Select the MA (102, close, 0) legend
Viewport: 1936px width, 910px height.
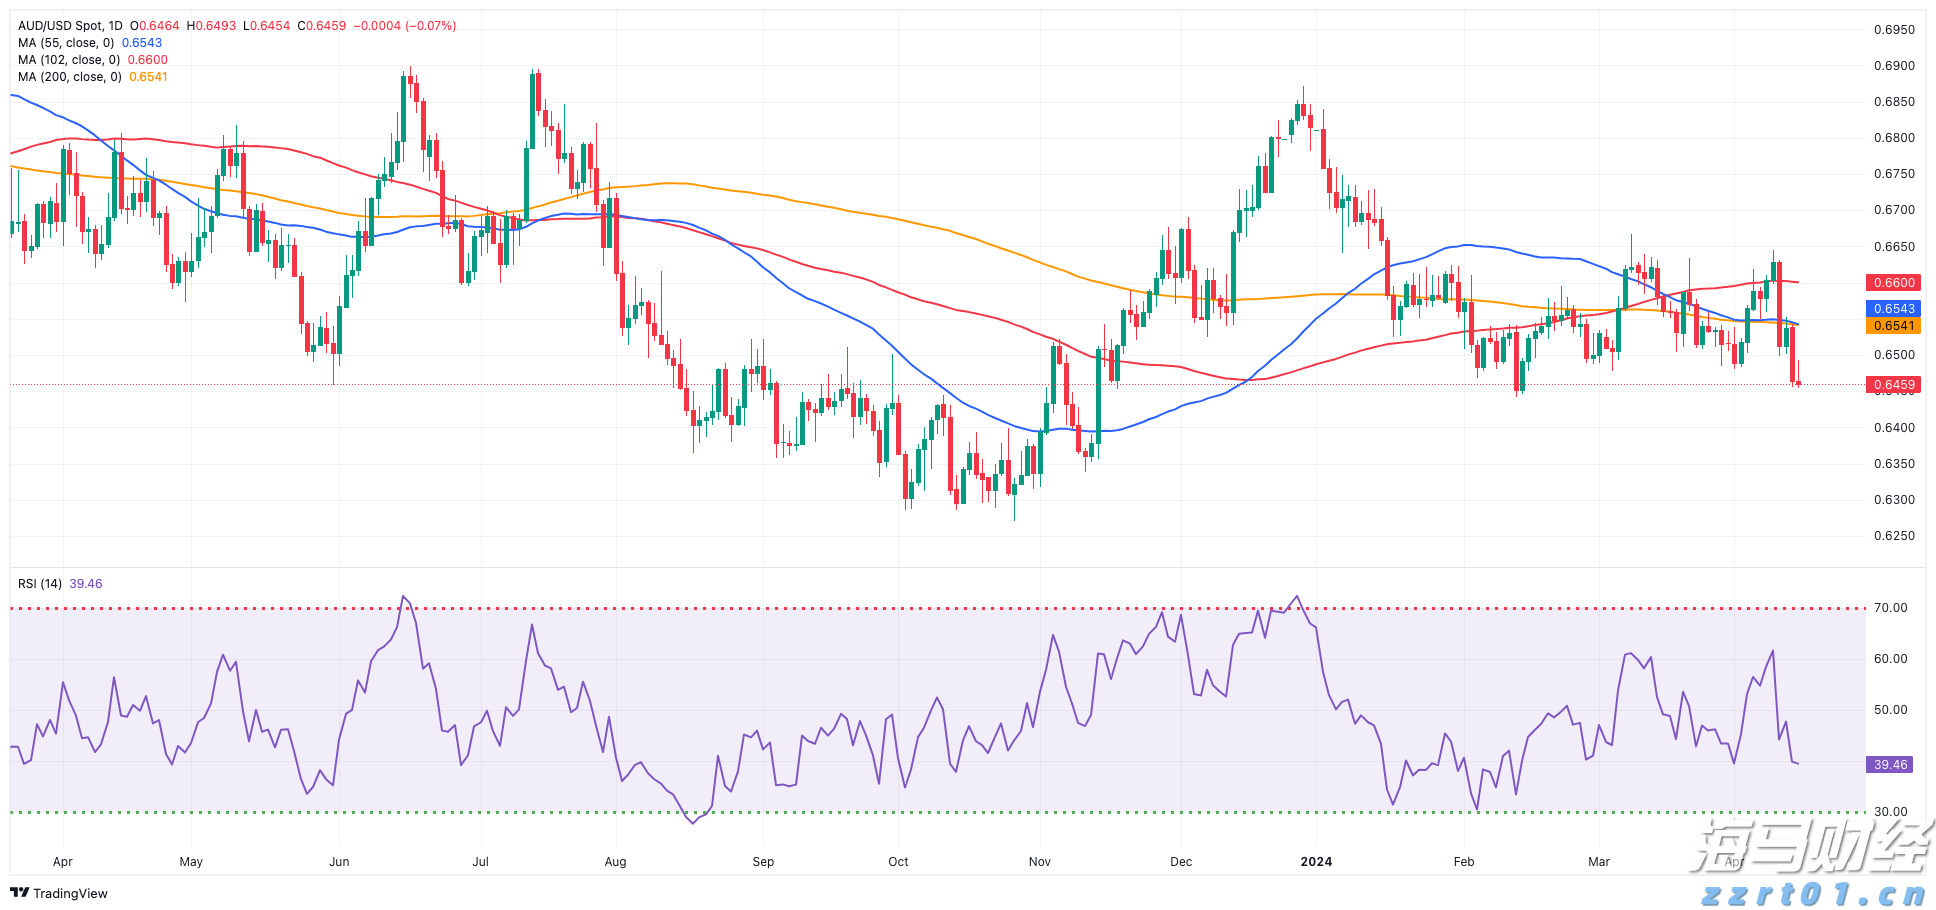69,60
